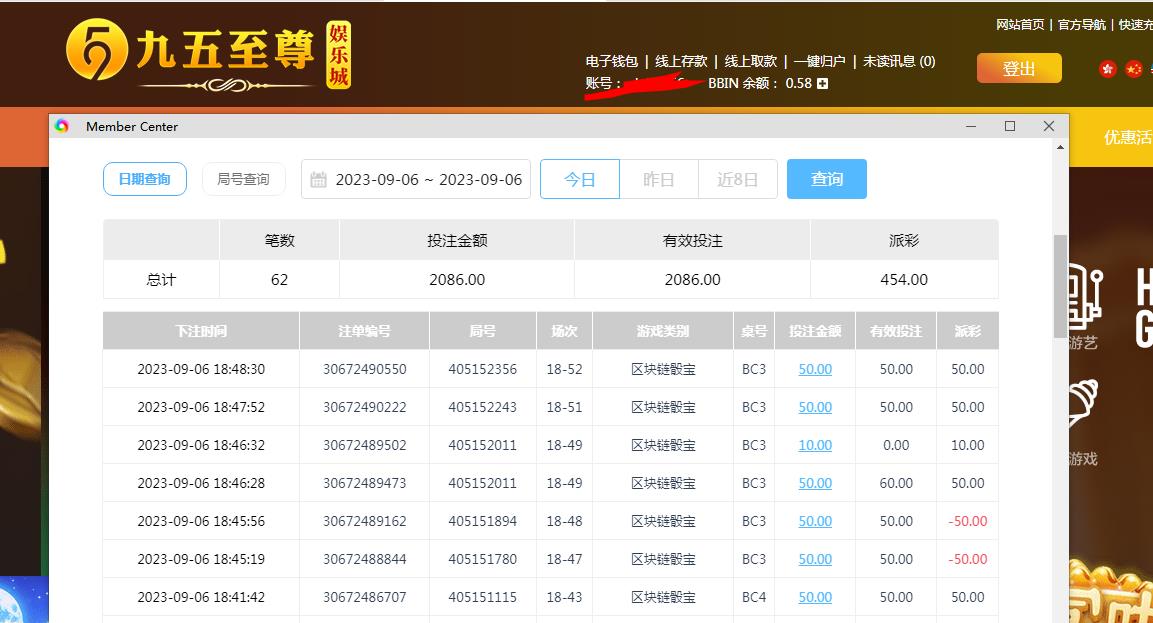Choose the 近8日 date range
Screen dimensions: 1153x623
tap(738, 180)
